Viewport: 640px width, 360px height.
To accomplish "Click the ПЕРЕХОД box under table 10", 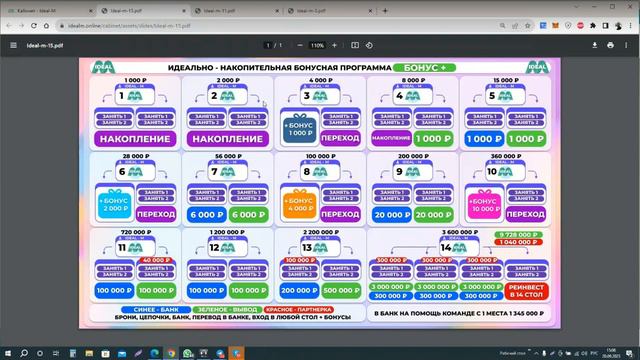I will coord(526,214).
